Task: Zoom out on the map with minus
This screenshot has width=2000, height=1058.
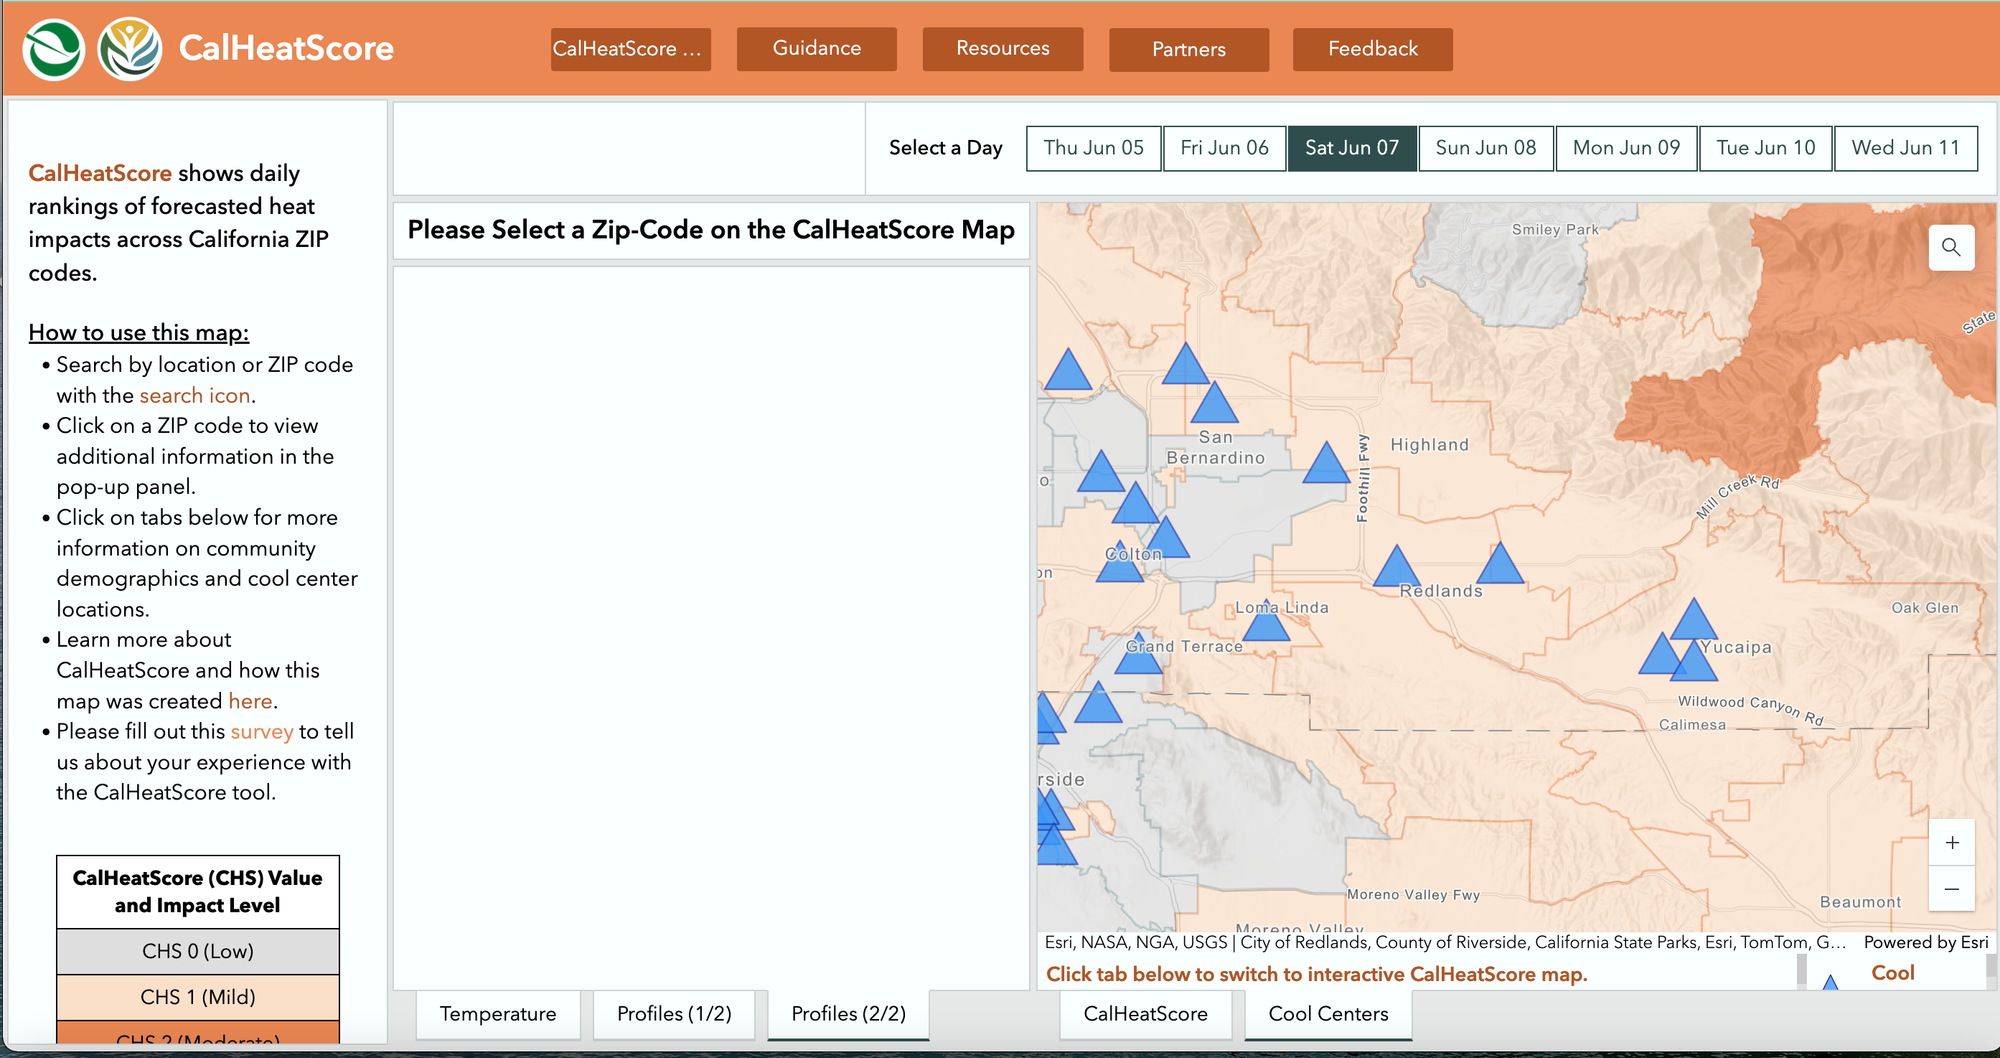Action: pos(1952,889)
